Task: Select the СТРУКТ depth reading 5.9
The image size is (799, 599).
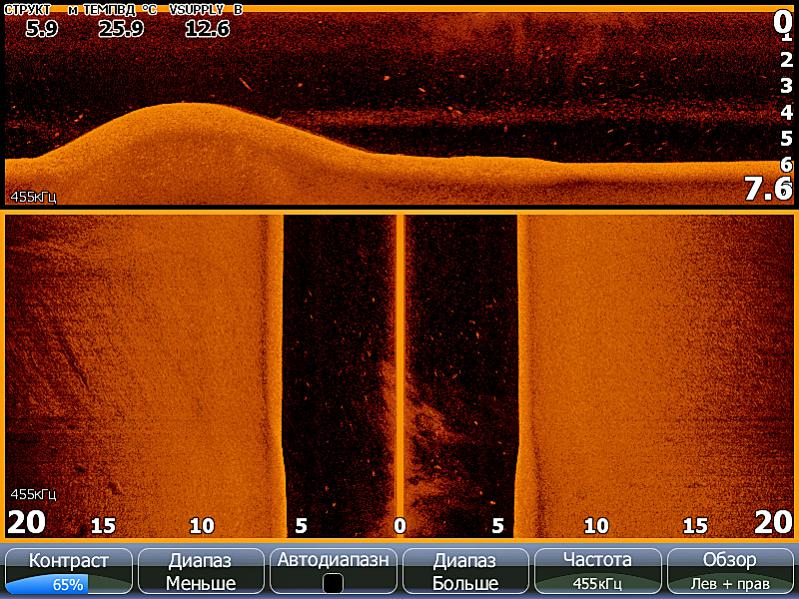Action: 41,28
